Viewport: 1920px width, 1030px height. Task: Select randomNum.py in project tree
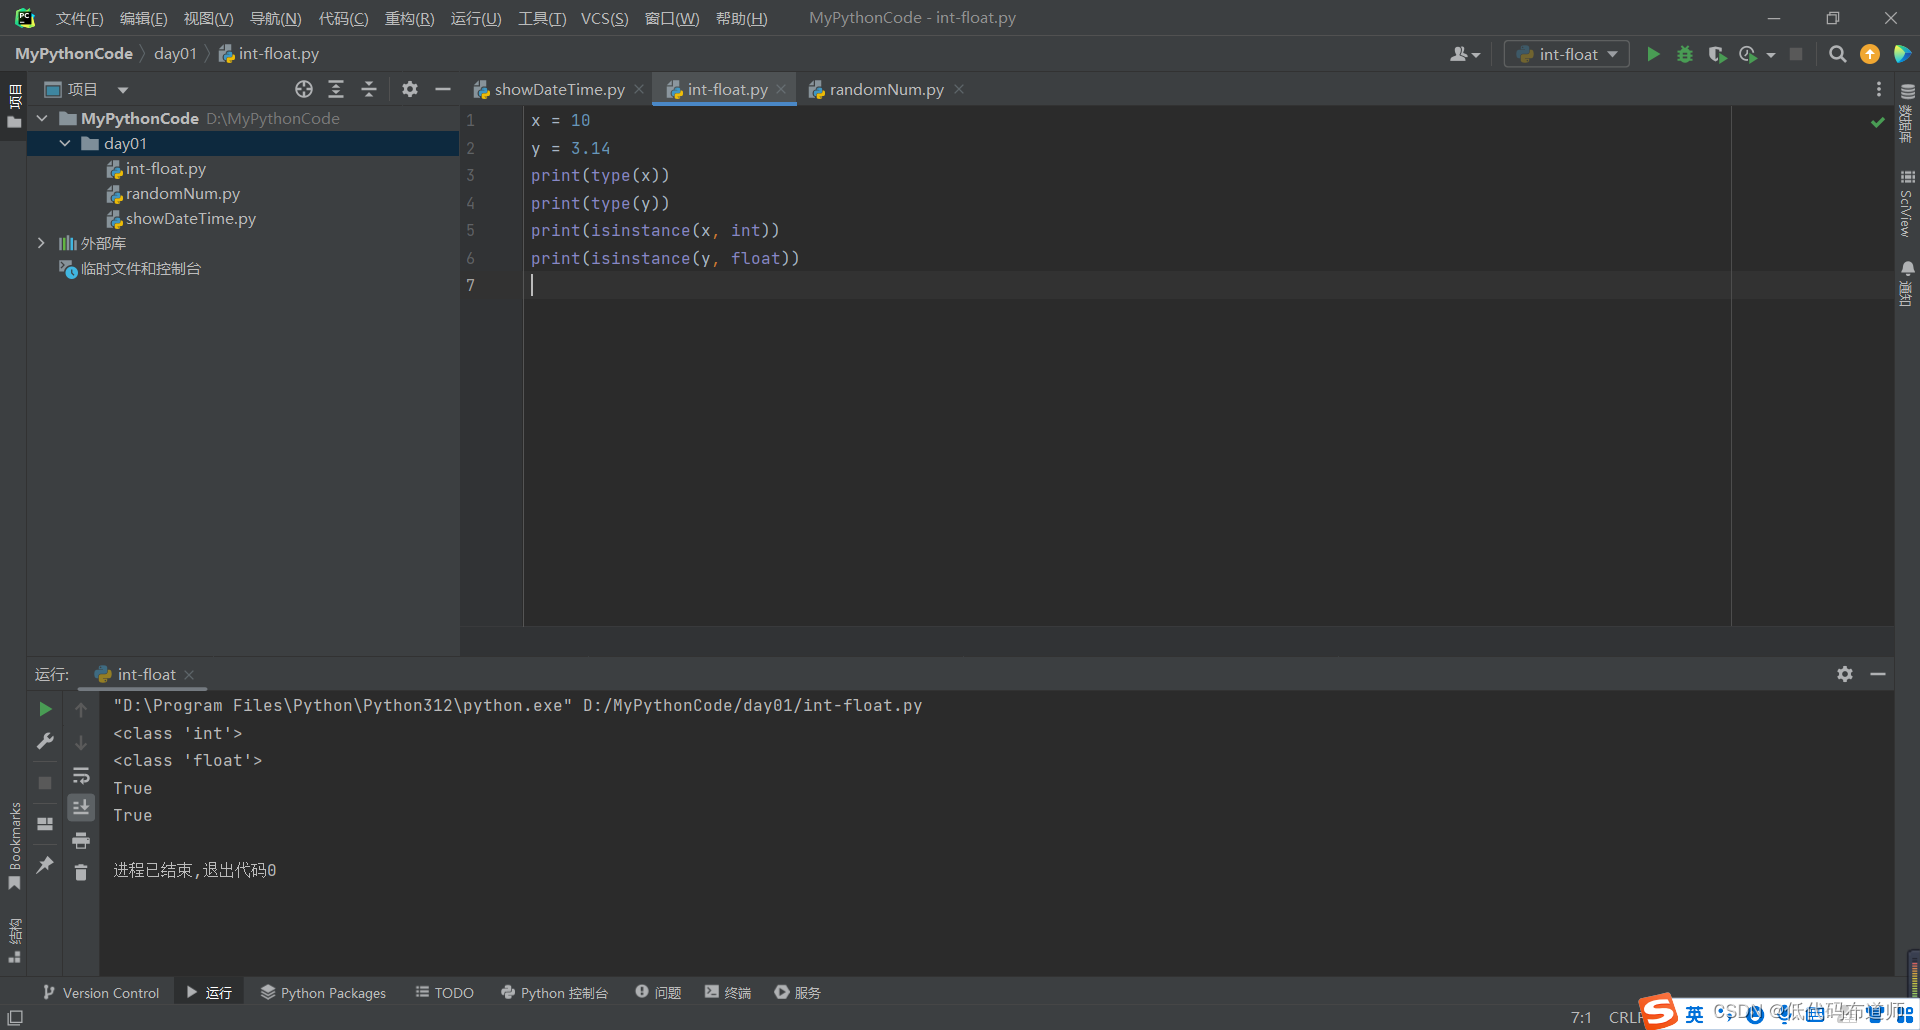pyautogui.click(x=182, y=193)
